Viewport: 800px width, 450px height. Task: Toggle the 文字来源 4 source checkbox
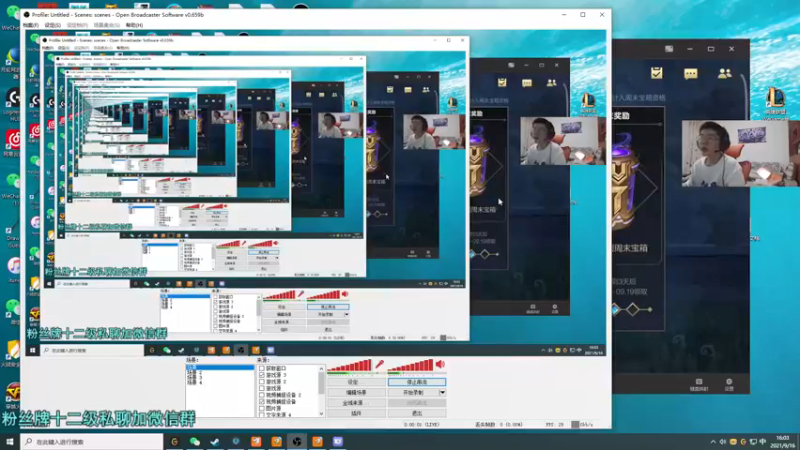(x=262, y=414)
